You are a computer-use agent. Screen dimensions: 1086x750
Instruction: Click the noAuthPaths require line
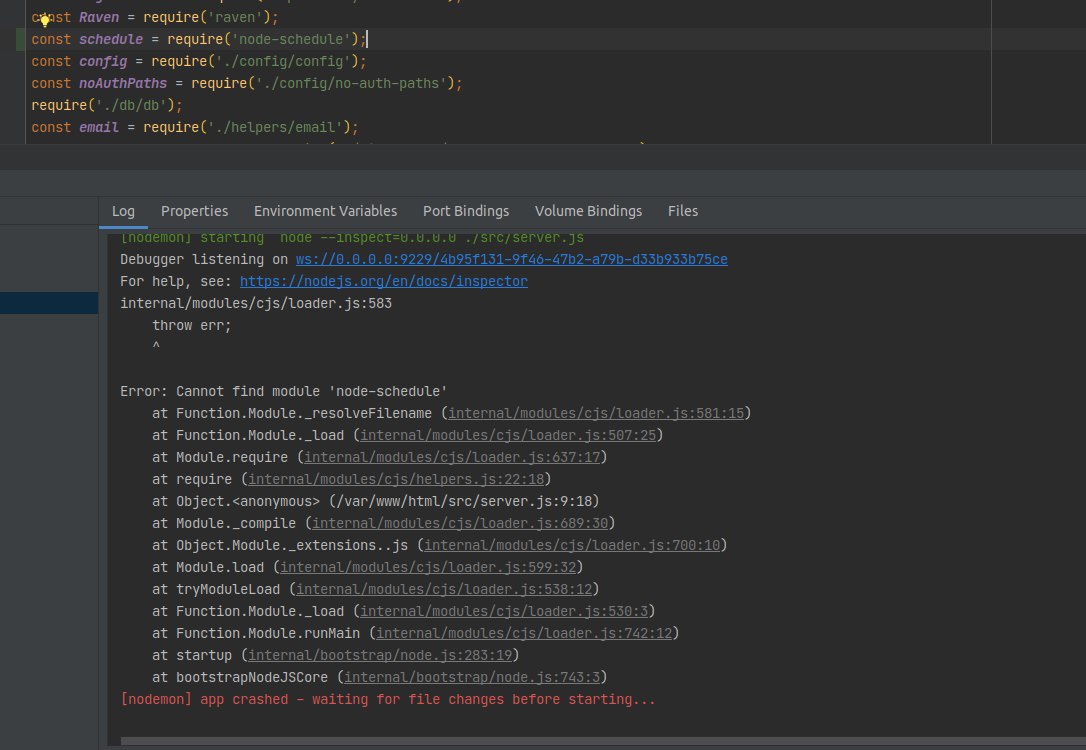247,84
